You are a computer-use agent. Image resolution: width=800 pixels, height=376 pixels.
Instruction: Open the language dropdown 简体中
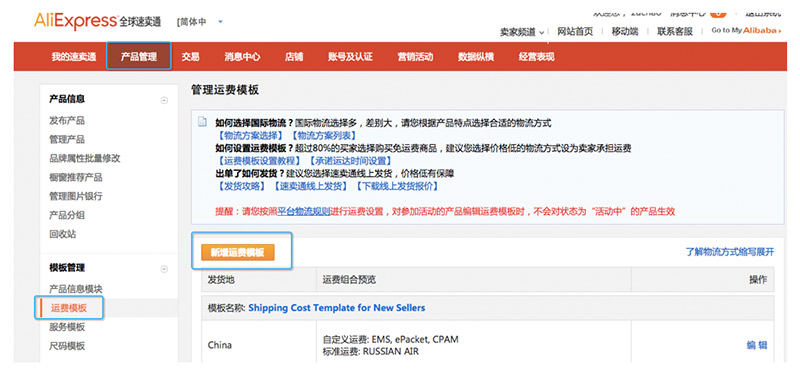[x=200, y=22]
